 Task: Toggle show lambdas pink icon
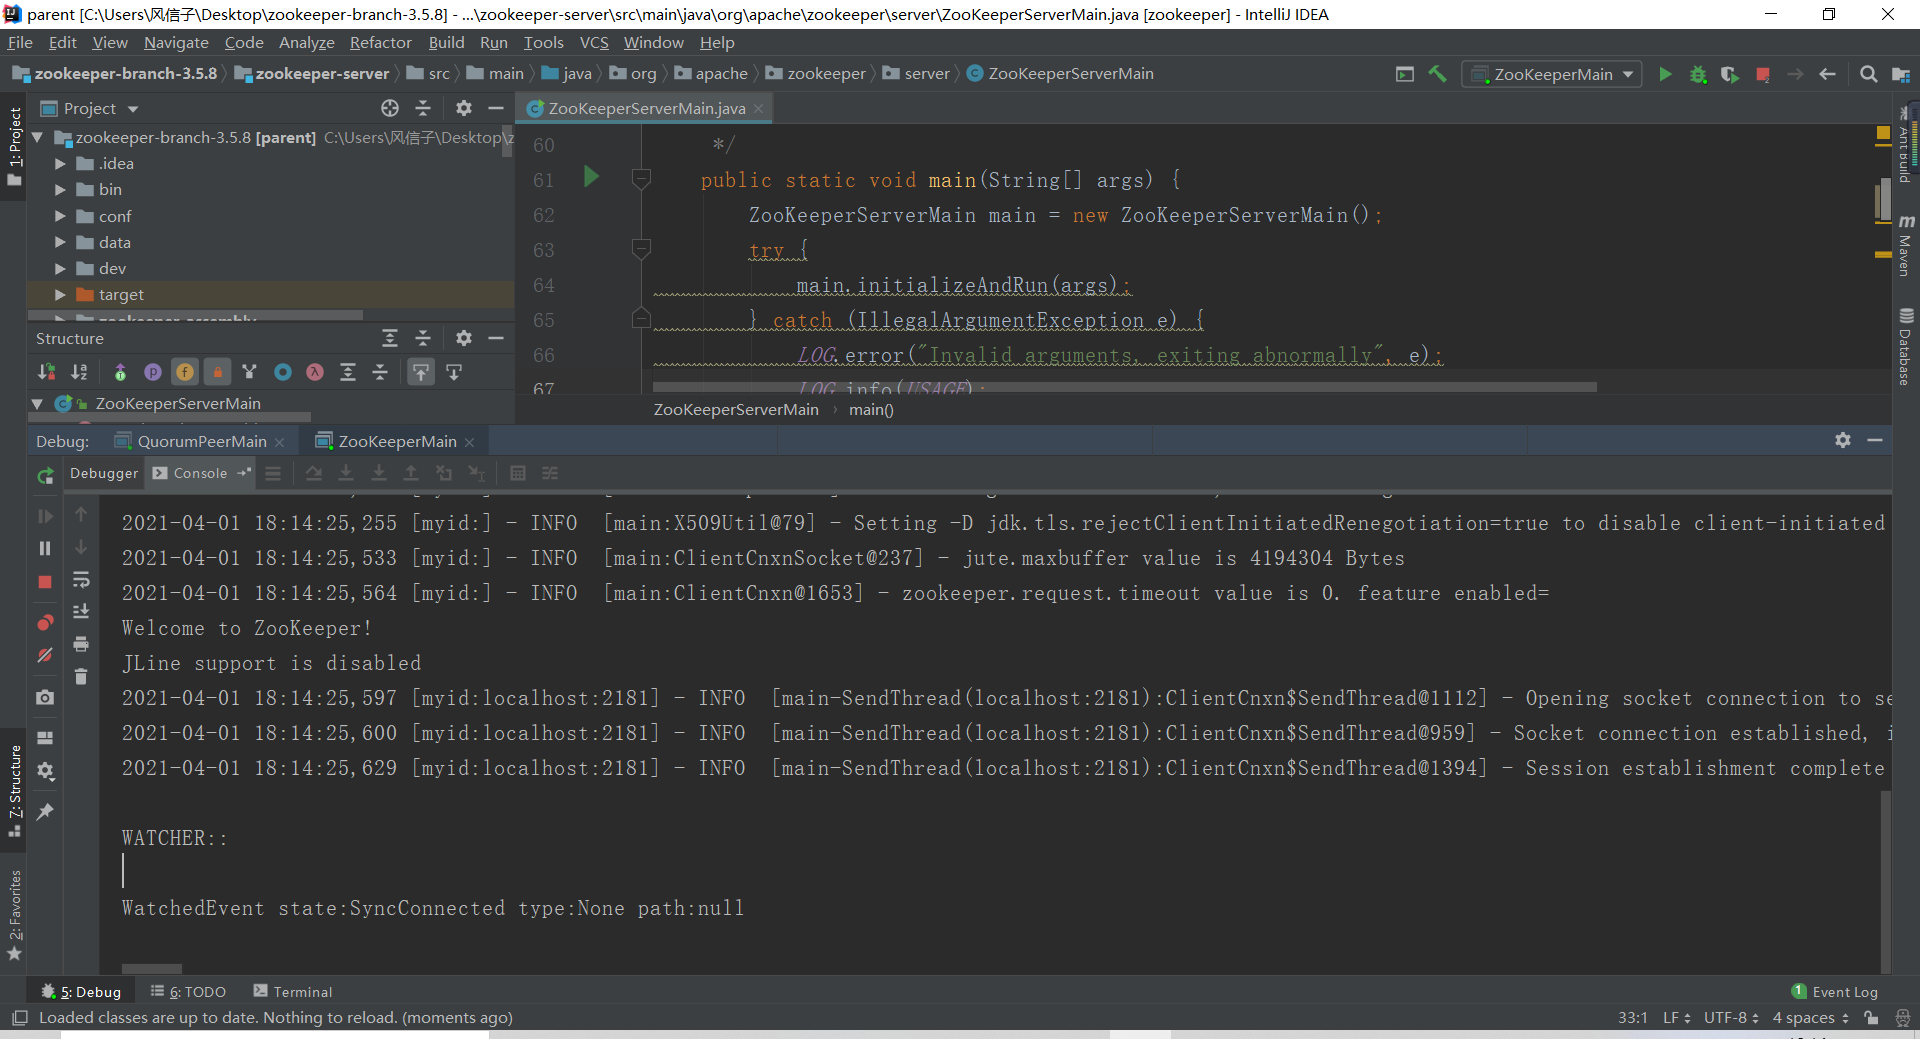[315, 372]
